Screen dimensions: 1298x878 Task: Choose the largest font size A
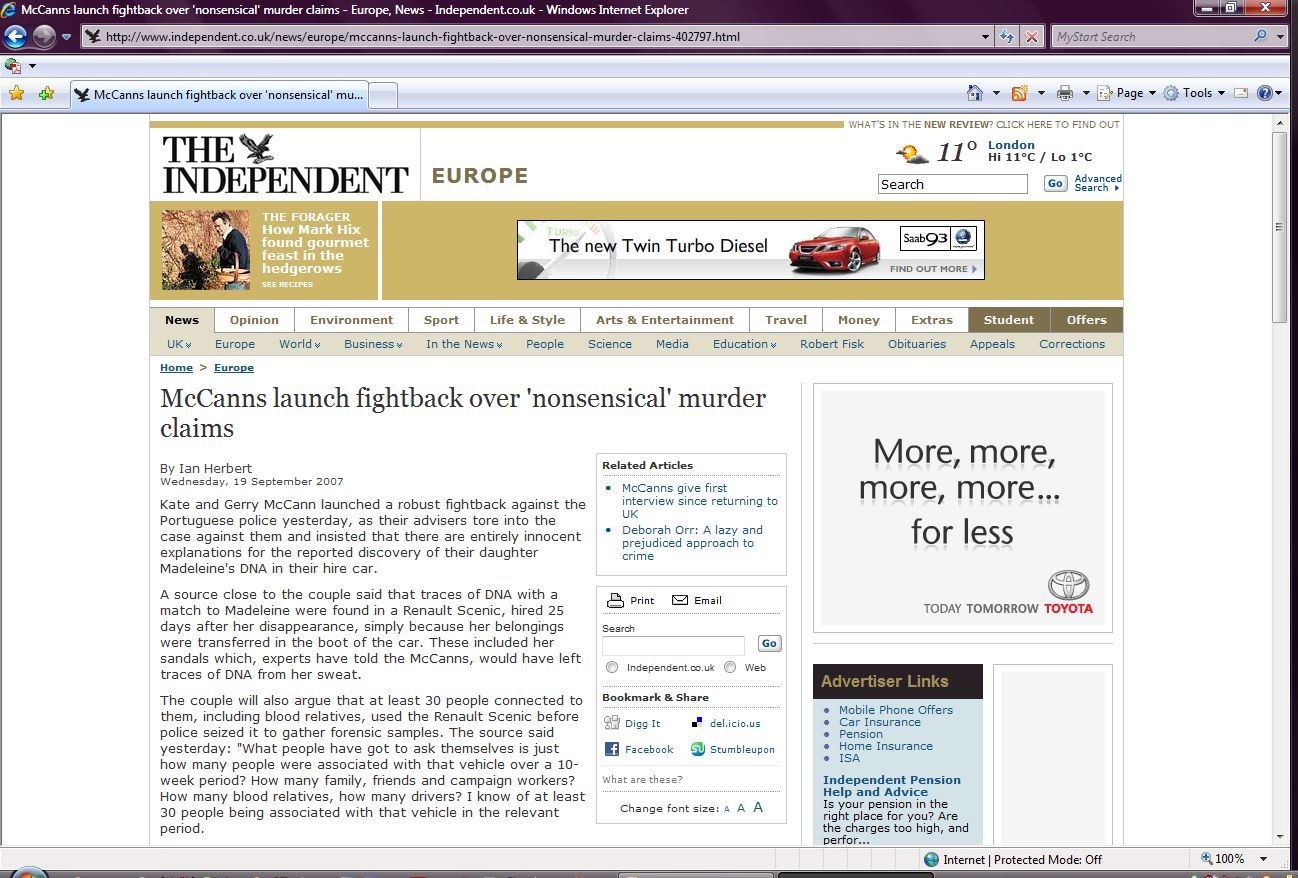[758, 807]
